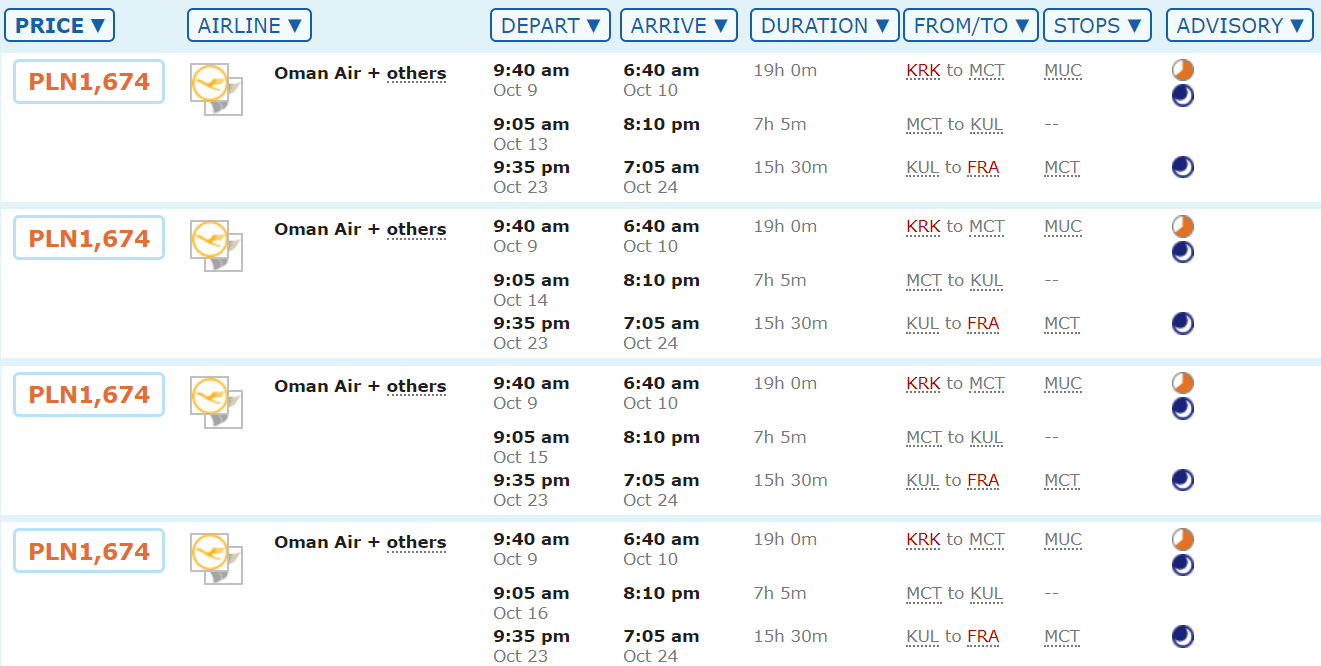This screenshot has height=666, width=1321.
Task: Select the first PLN1,674 price button
Action: coord(89,82)
